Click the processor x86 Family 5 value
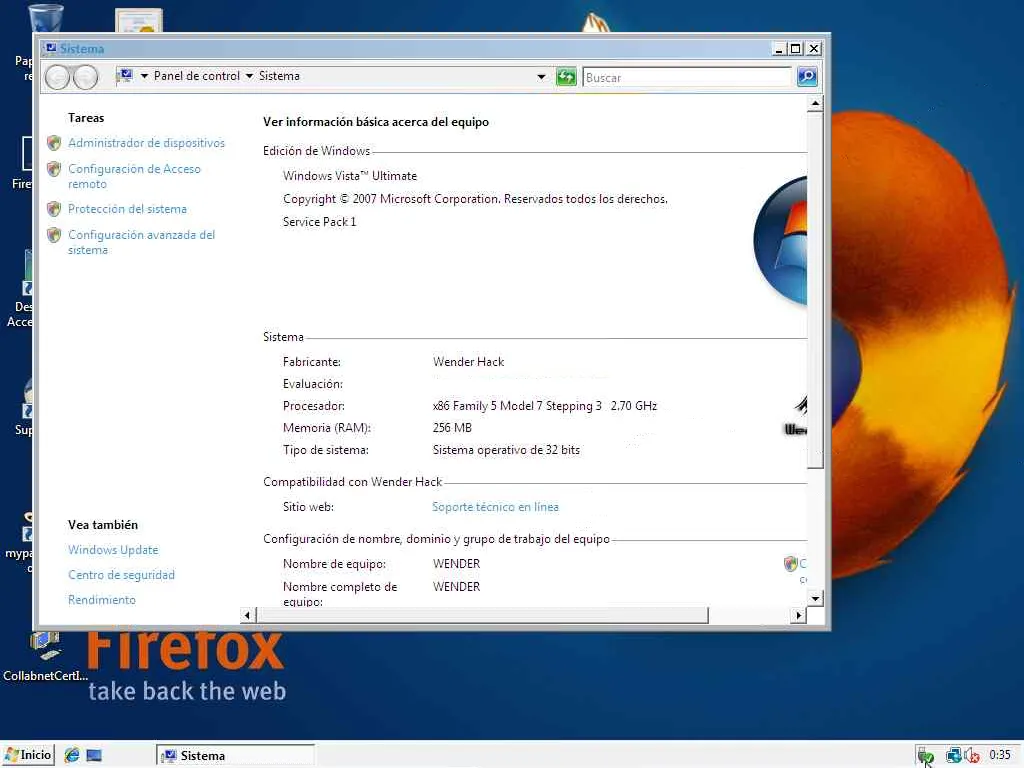The width and height of the screenshot is (1024, 768). click(x=545, y=406)
